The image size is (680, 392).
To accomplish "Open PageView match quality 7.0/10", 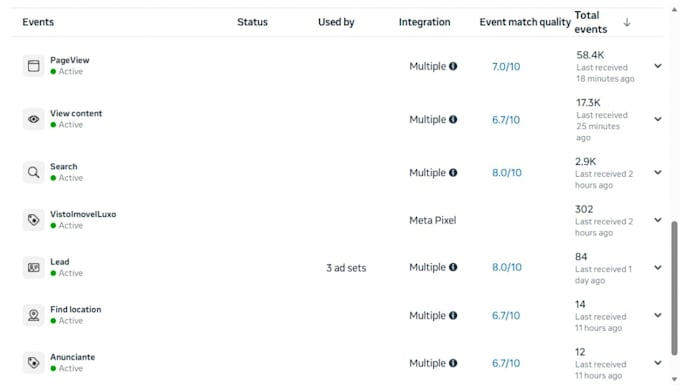I will 506,66.
